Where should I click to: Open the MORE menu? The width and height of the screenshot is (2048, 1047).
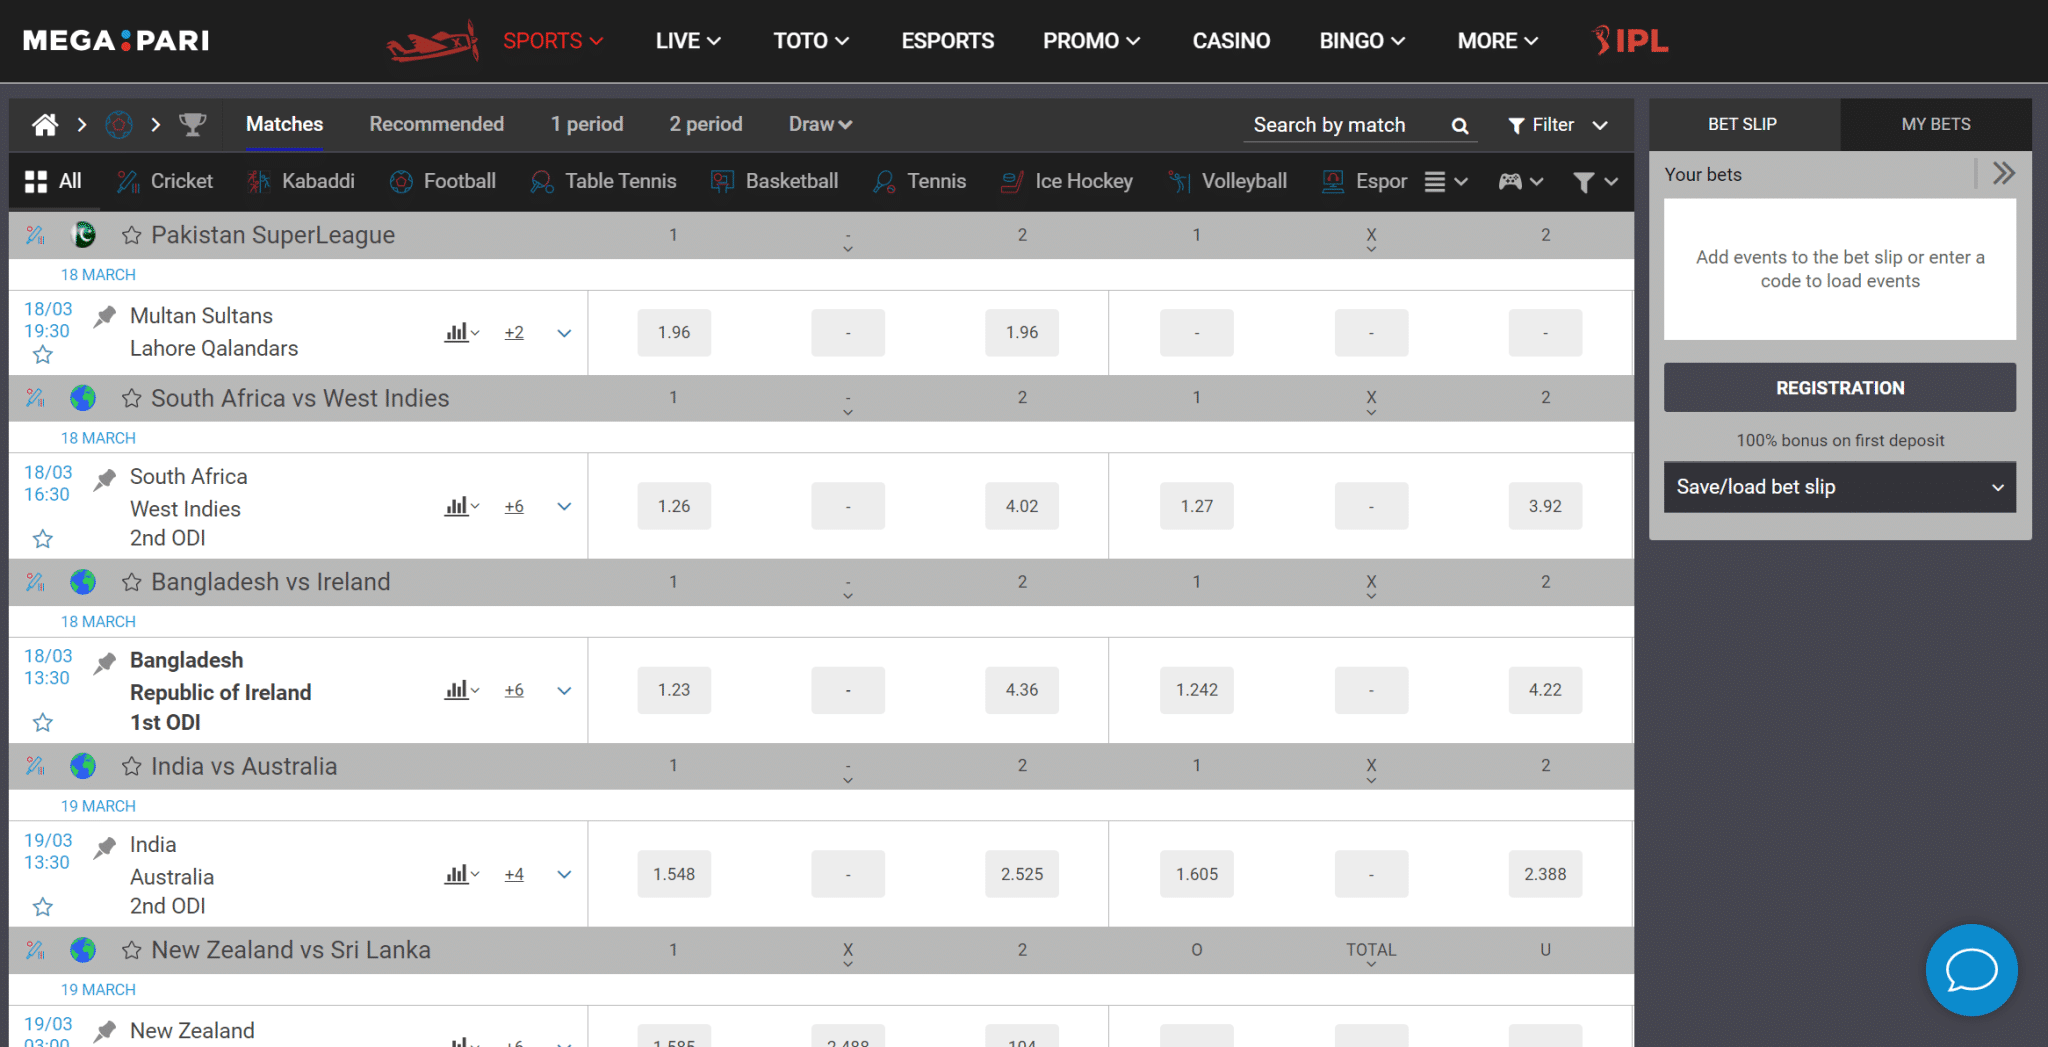point(1497,41)
